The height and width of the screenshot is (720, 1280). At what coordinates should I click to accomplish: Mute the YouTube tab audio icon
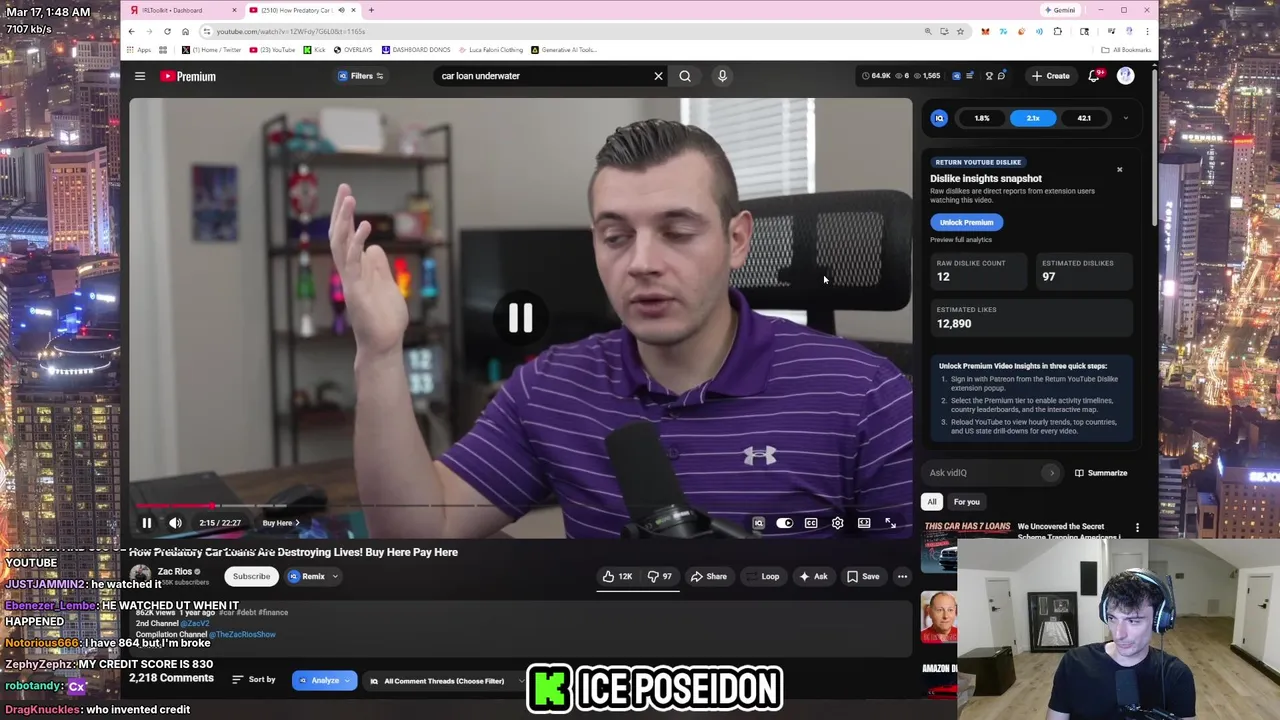[x=341, y=10]
